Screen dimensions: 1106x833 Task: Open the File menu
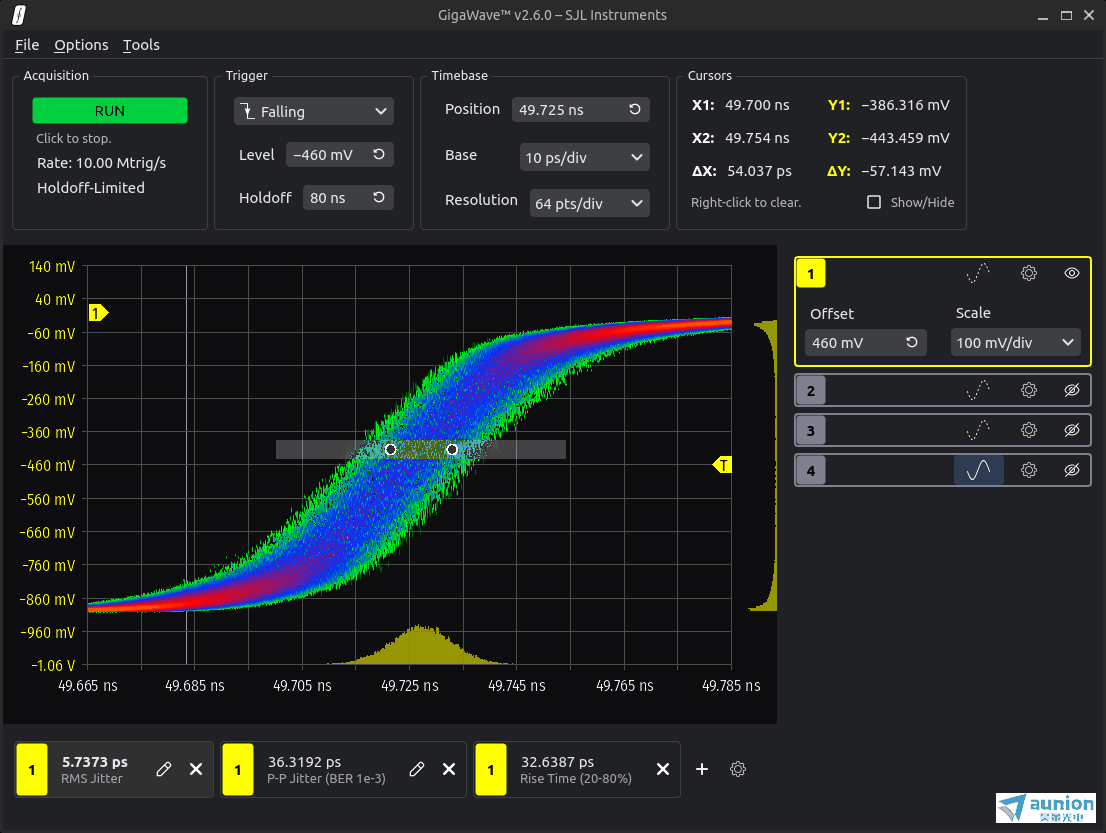pyautogui.click(x=27, y=45)
